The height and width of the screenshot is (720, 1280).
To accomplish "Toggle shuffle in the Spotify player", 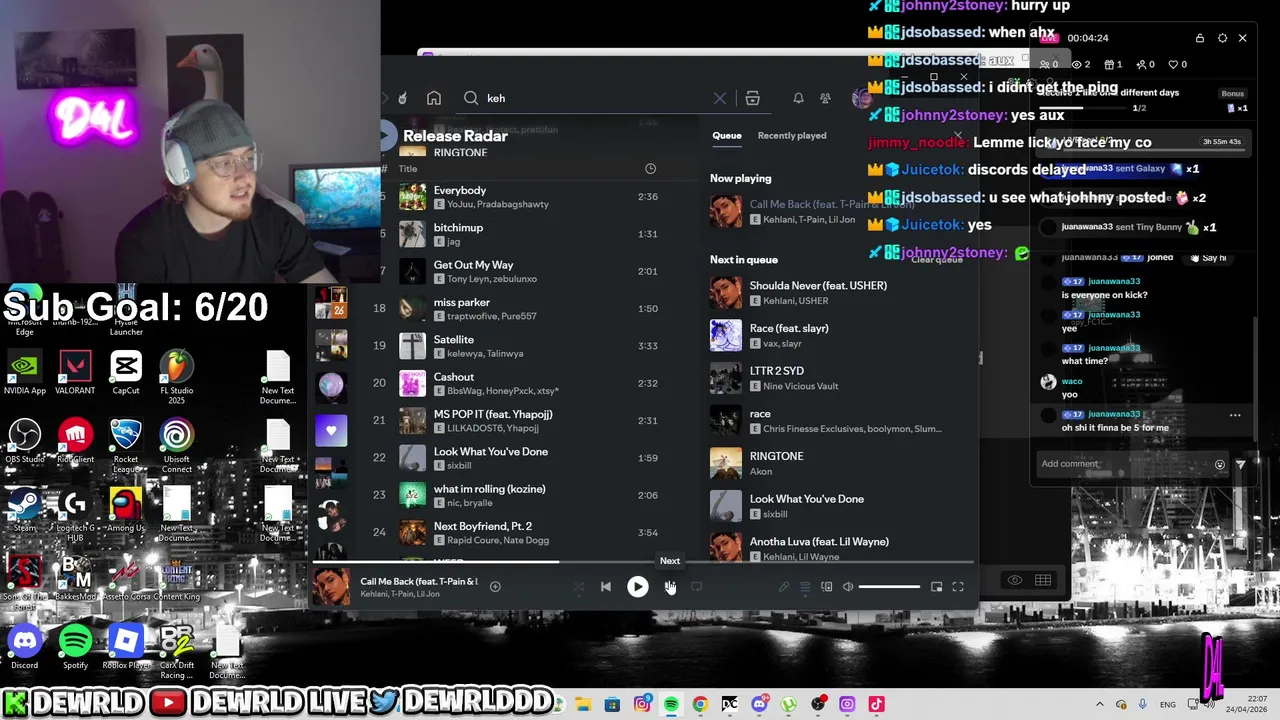I will pyautogui.click(x=579, y=587).
